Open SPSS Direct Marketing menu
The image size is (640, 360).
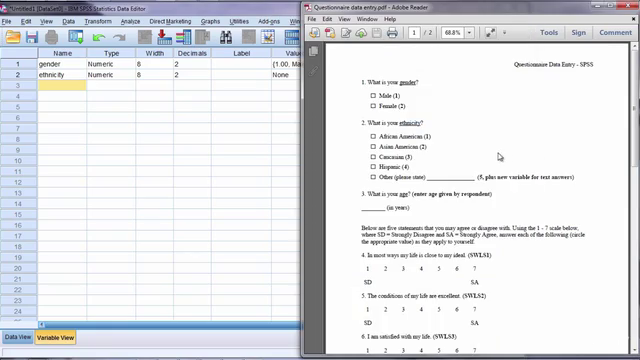(x=170, y=21)
